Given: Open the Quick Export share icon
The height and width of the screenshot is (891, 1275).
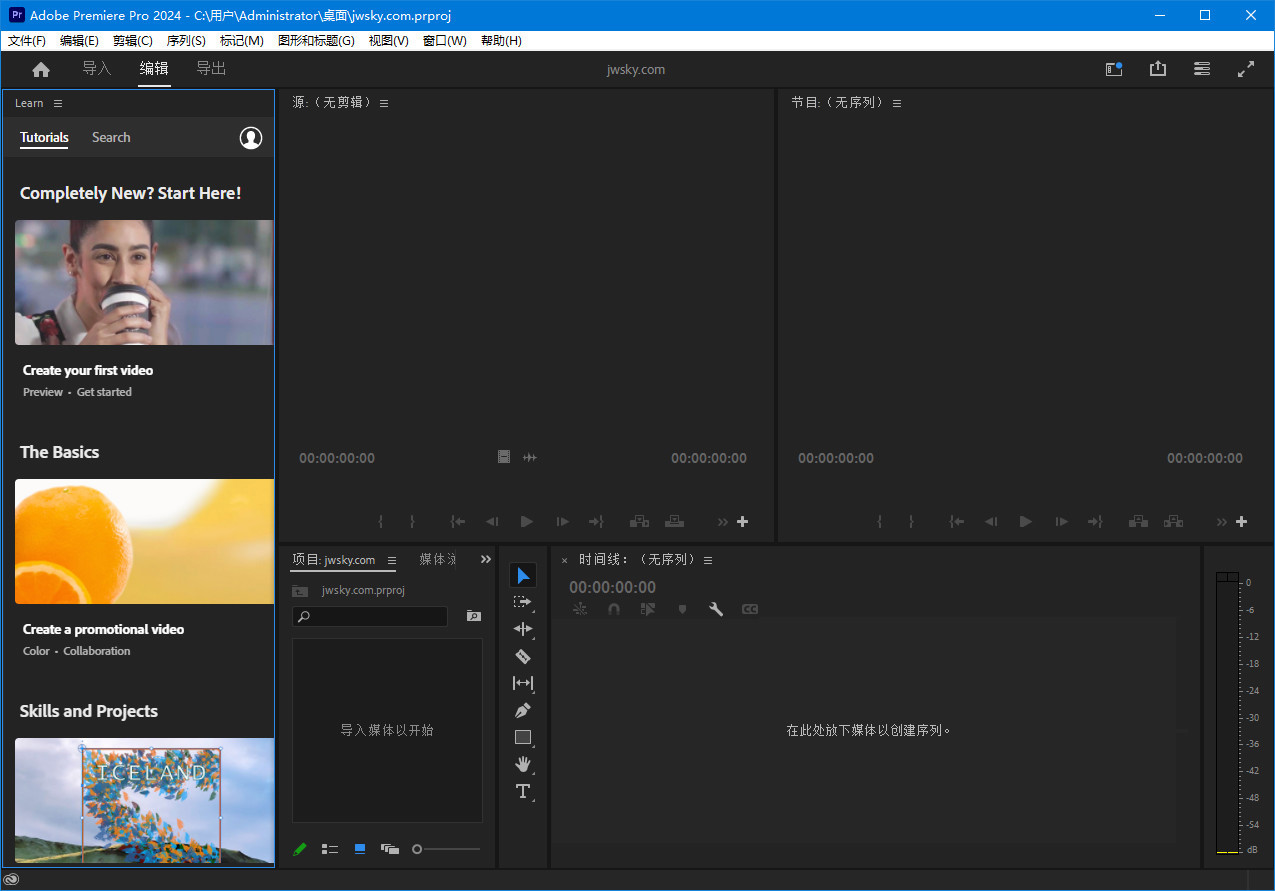Looking at the screenshot, I should click(1158, 69).
